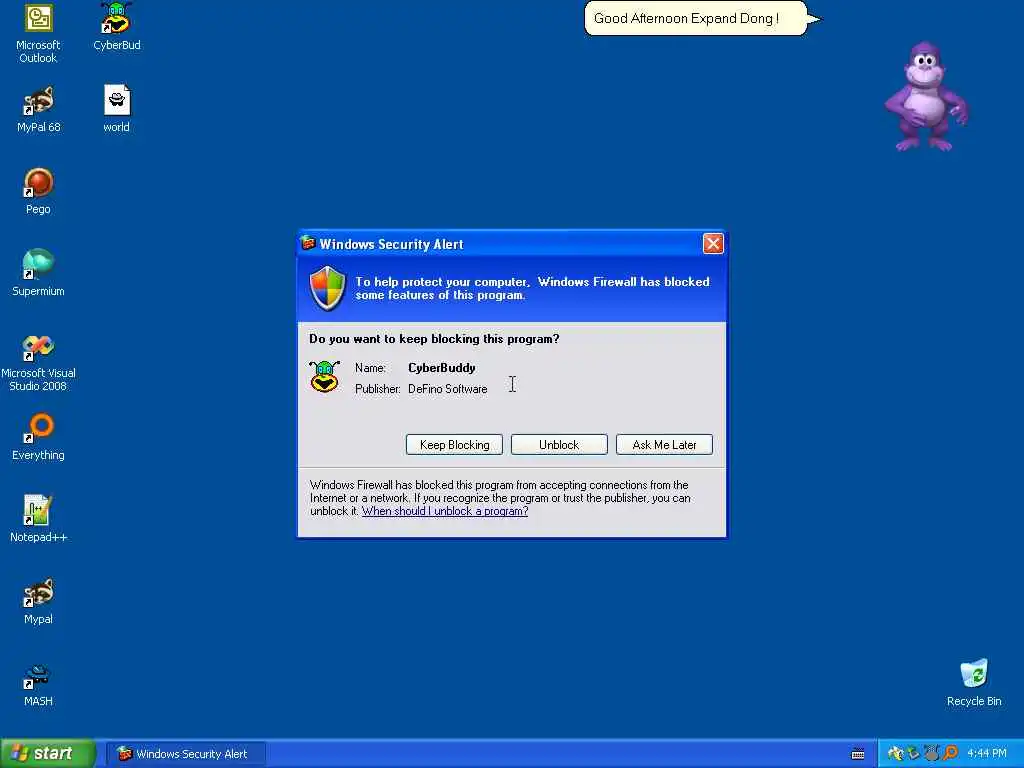The width and height of the screenshot is (1024, 768).
Task: Open the Start menu
Action: 48,754
